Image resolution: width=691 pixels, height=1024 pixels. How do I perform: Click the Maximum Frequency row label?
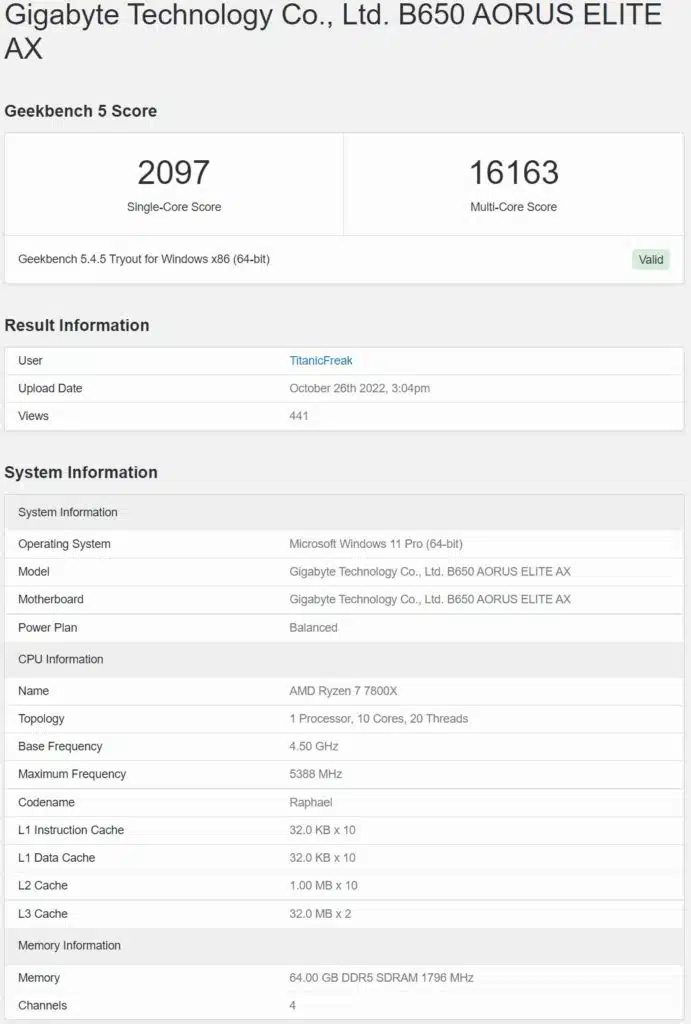[72, 774]
